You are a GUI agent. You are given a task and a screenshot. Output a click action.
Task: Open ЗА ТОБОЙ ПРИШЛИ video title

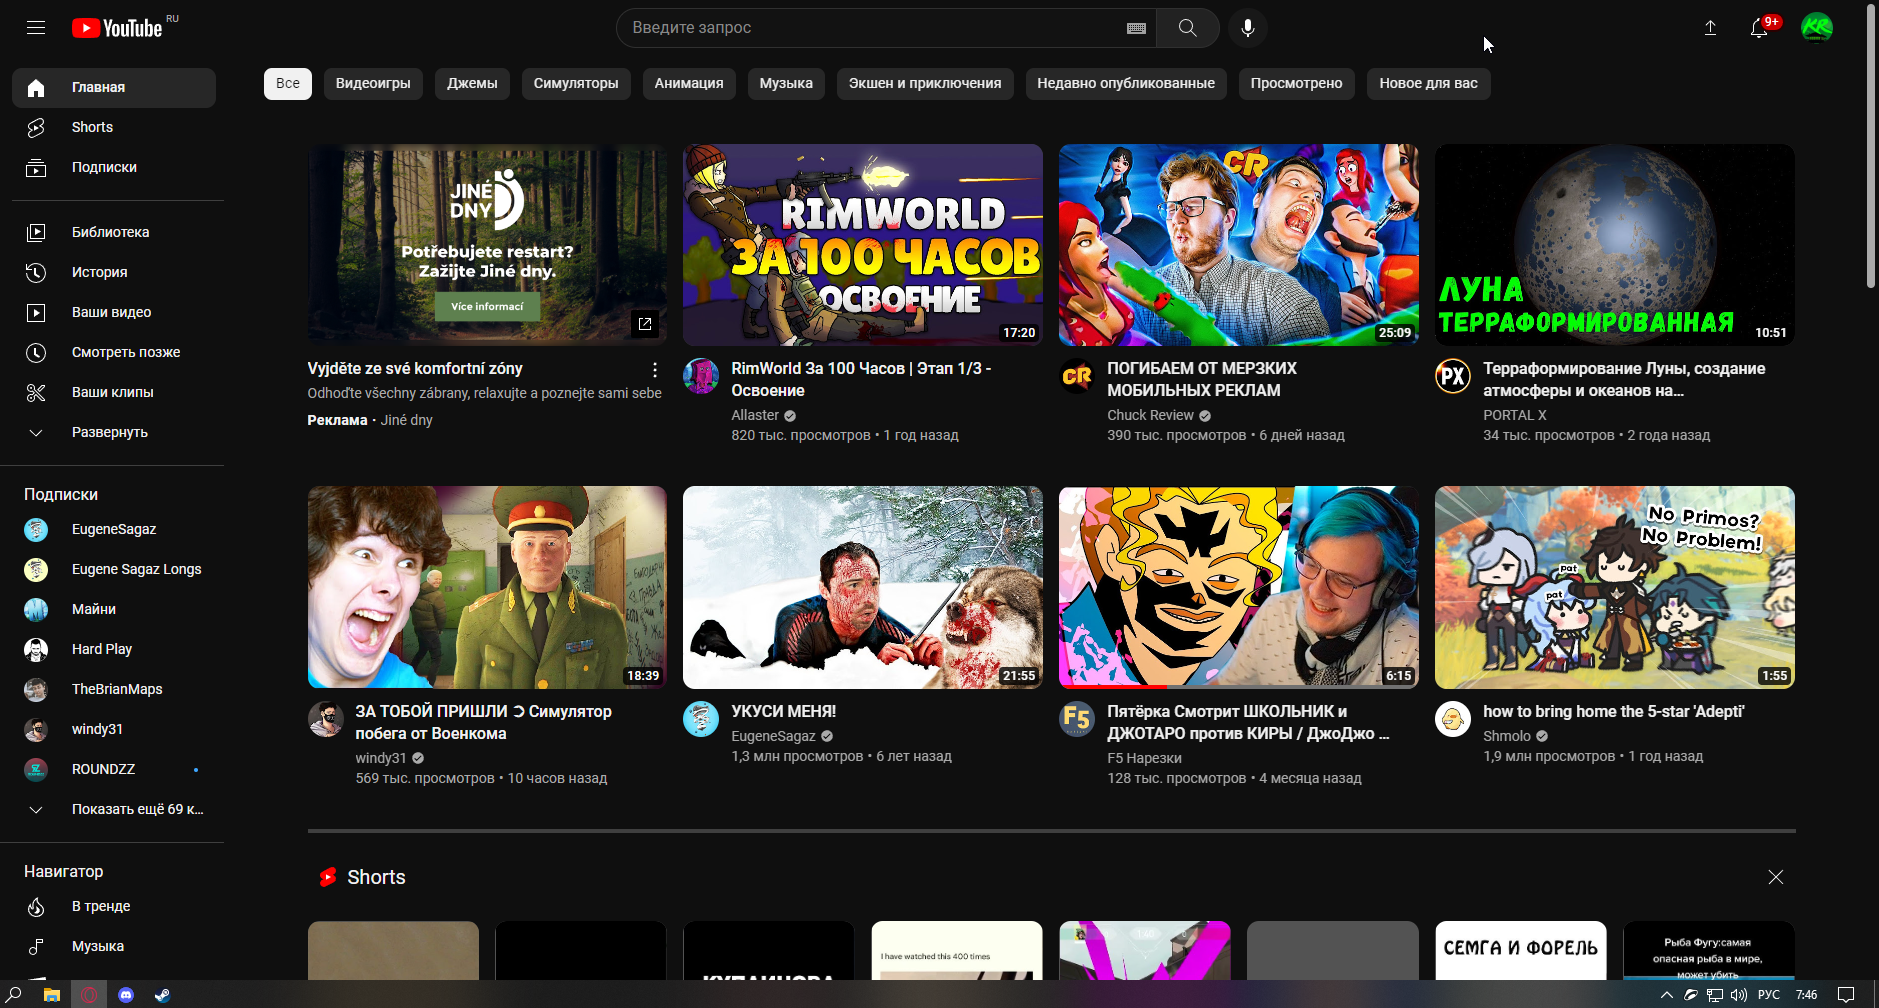483,722
